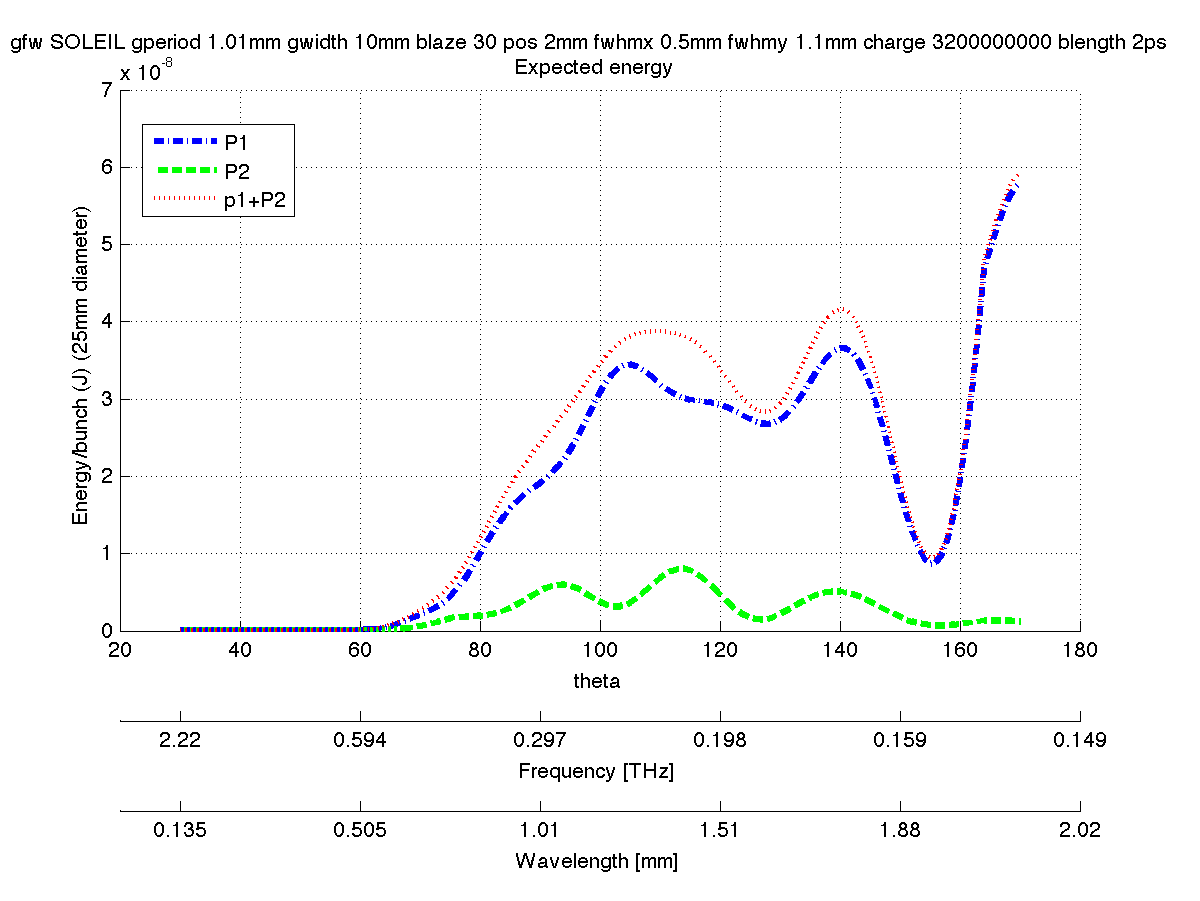Click y-axis tick label 7
Image resolution: width=1200 pixels, height=901 pixels.
[107, 90]
